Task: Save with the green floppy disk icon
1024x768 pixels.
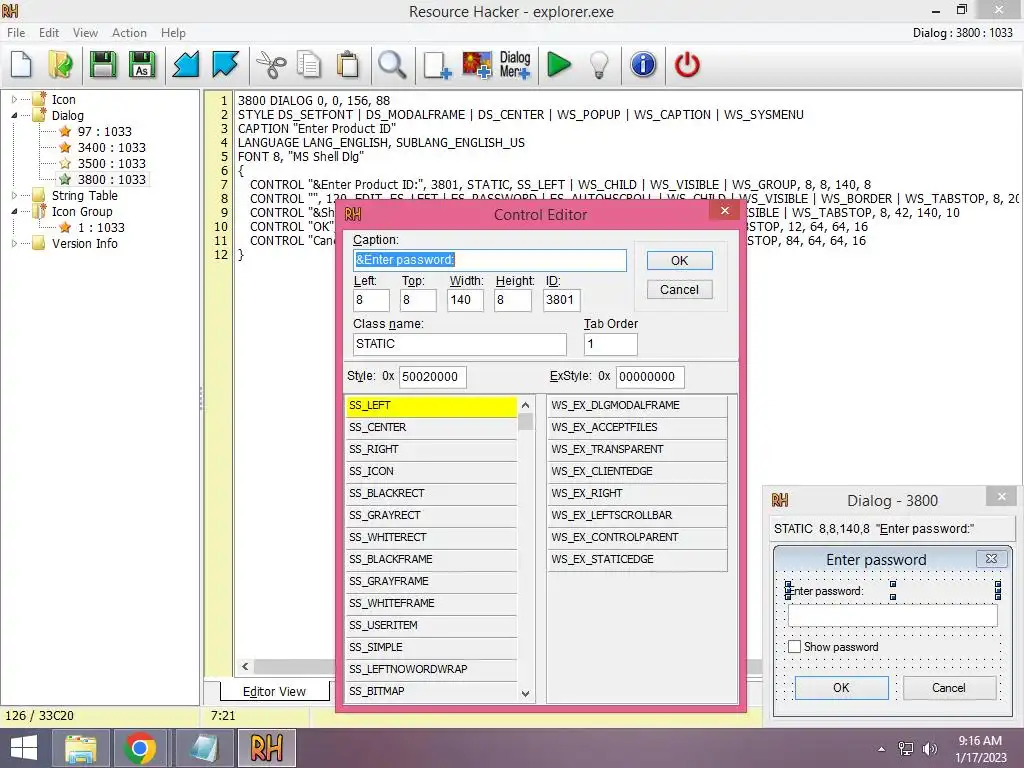Action: click(103, 65)
